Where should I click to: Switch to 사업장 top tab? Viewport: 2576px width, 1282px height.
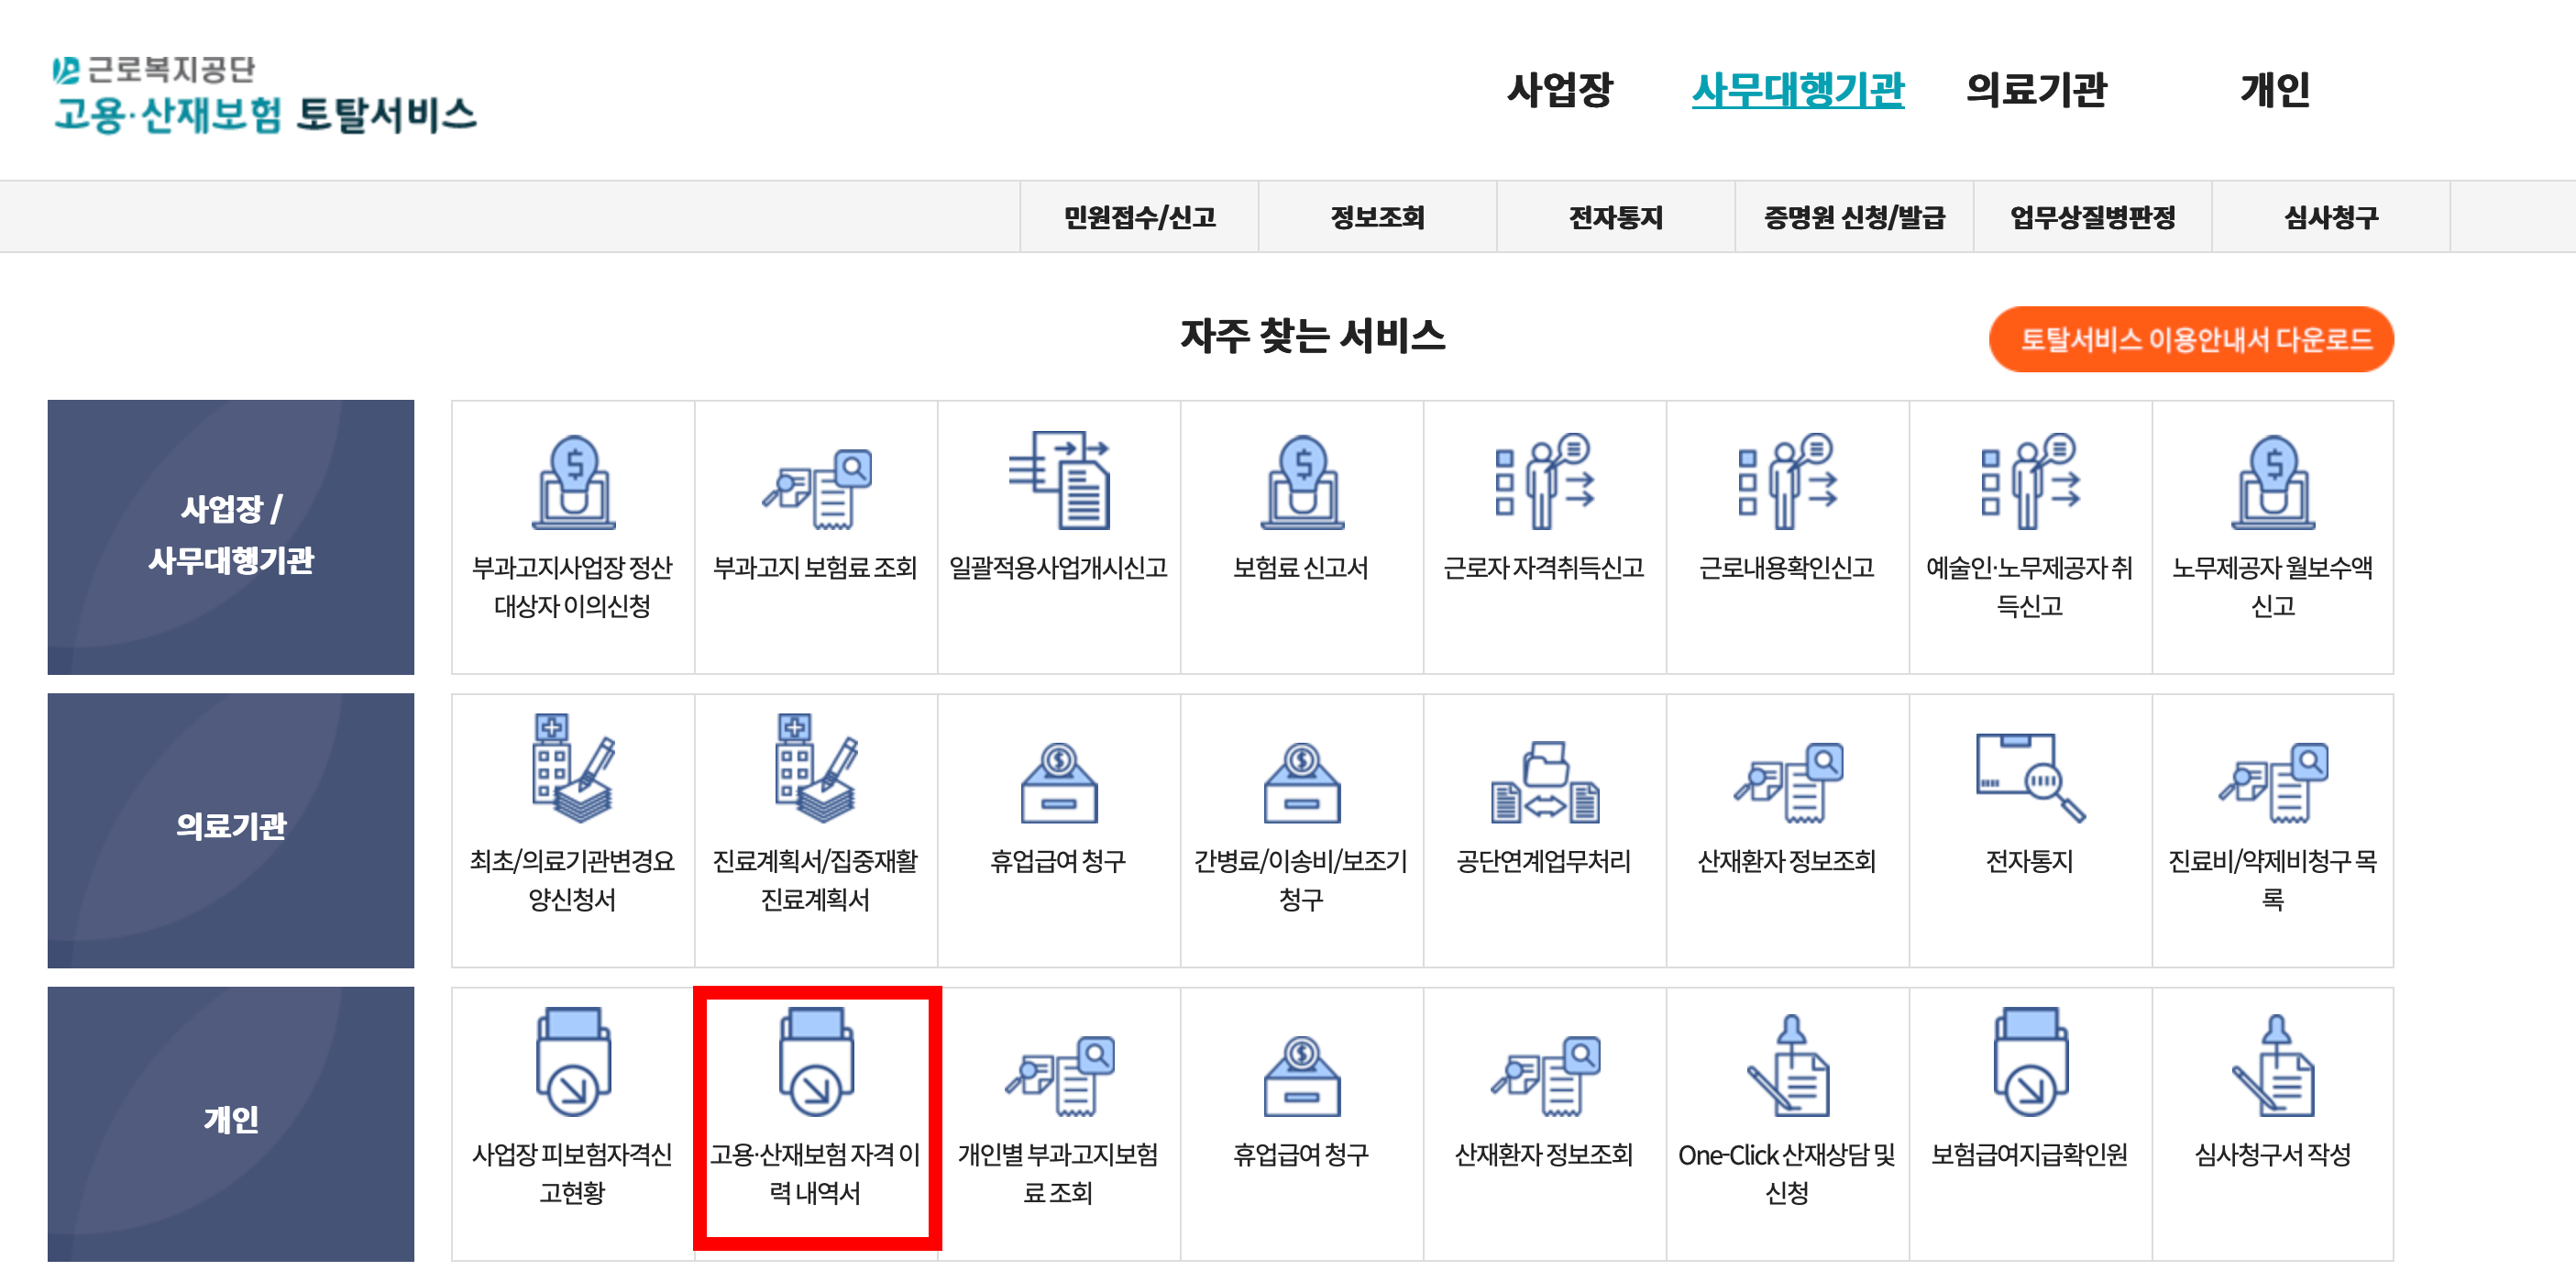coord(1559,90)
